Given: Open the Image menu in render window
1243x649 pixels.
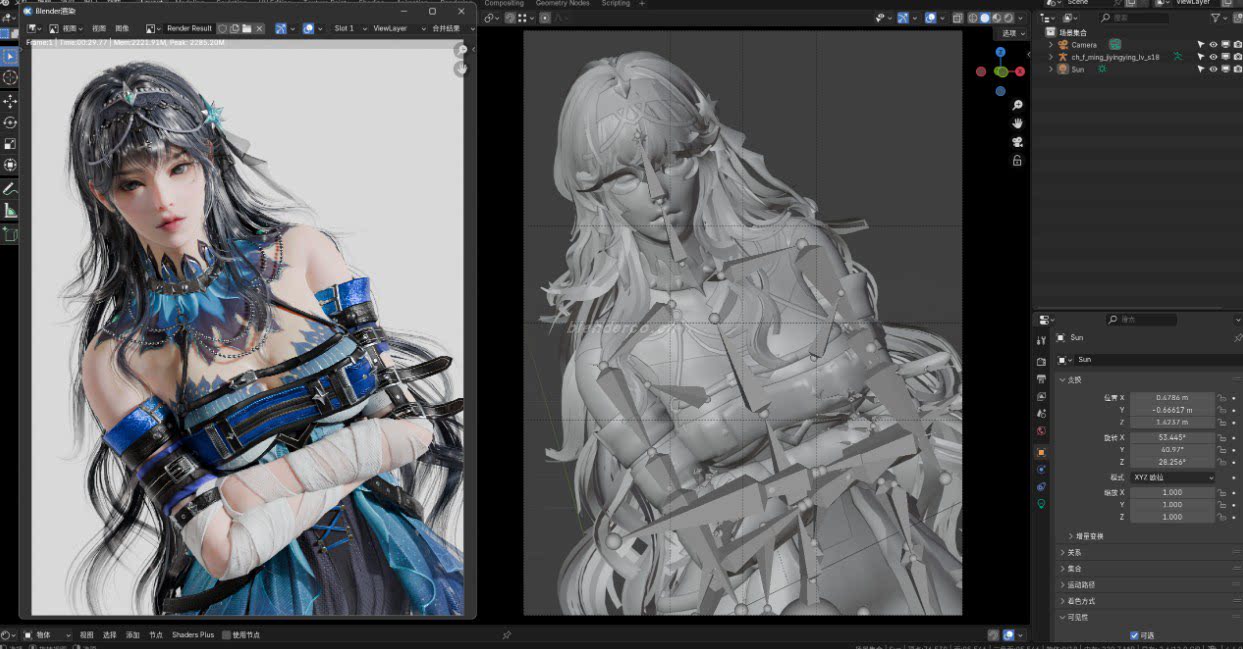Looking at the screenshot, I should point(122,28).
